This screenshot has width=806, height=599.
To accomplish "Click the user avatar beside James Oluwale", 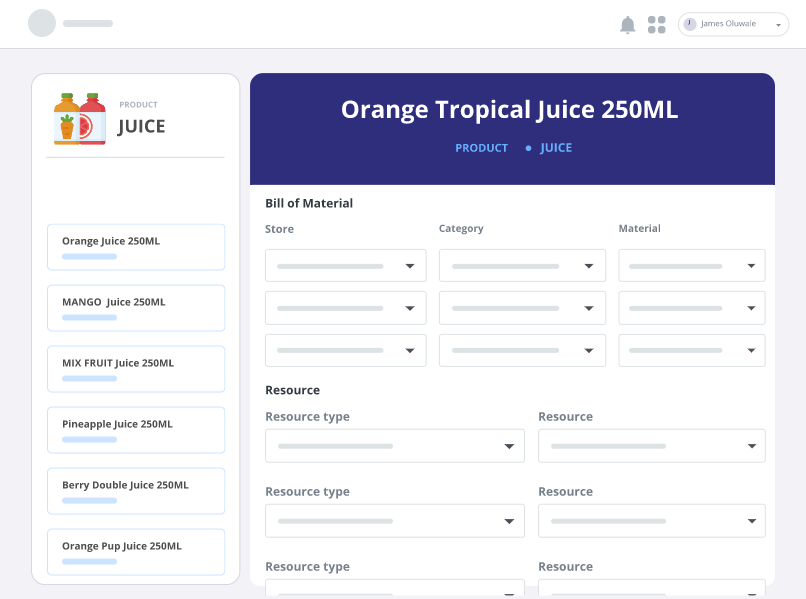I will [x=690, y=24].
